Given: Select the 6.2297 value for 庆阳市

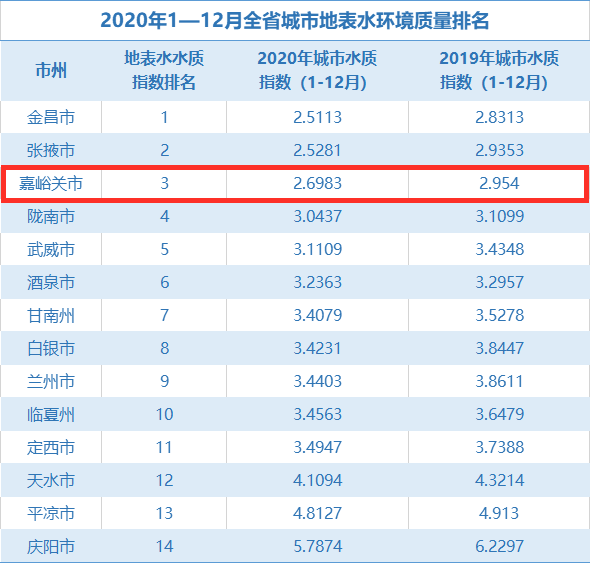Looking at the screenshot, I should 499,546.
